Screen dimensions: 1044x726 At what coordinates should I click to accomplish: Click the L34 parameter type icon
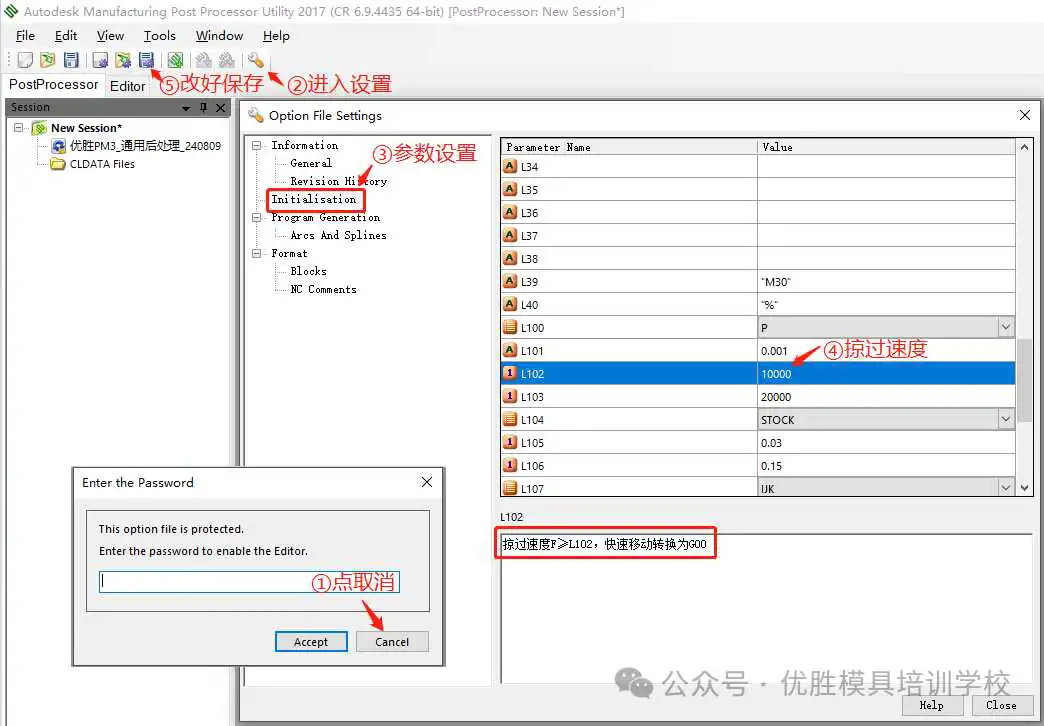[x=510, y=167]
